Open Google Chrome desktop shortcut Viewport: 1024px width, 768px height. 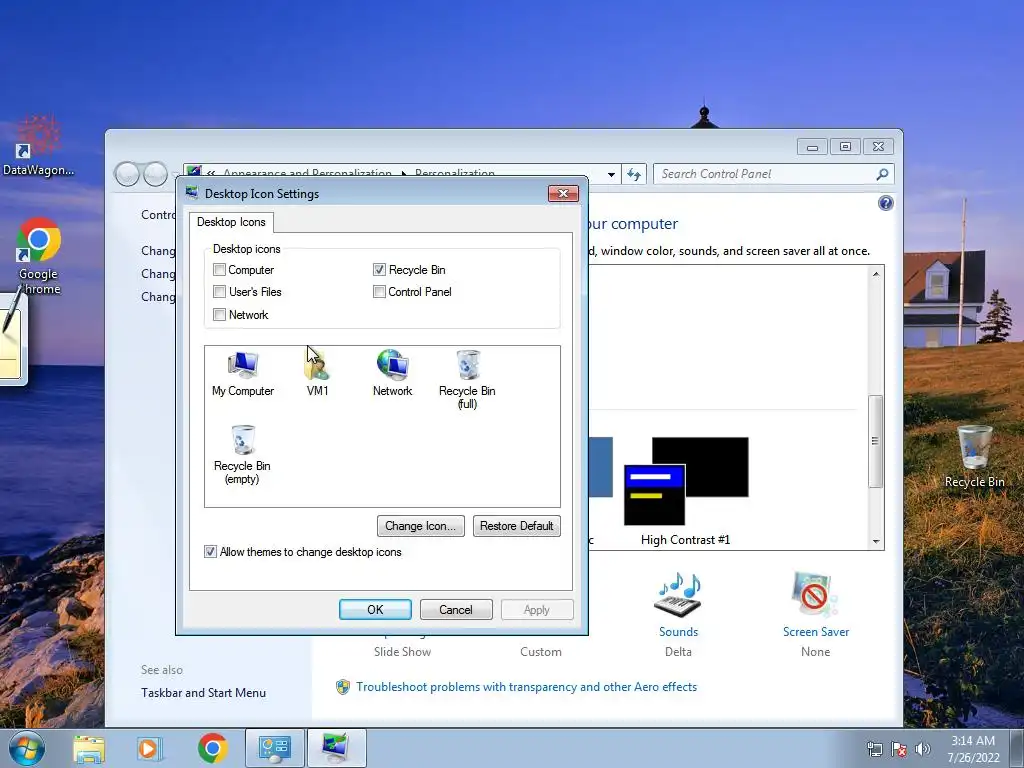(x=39, y=256)
